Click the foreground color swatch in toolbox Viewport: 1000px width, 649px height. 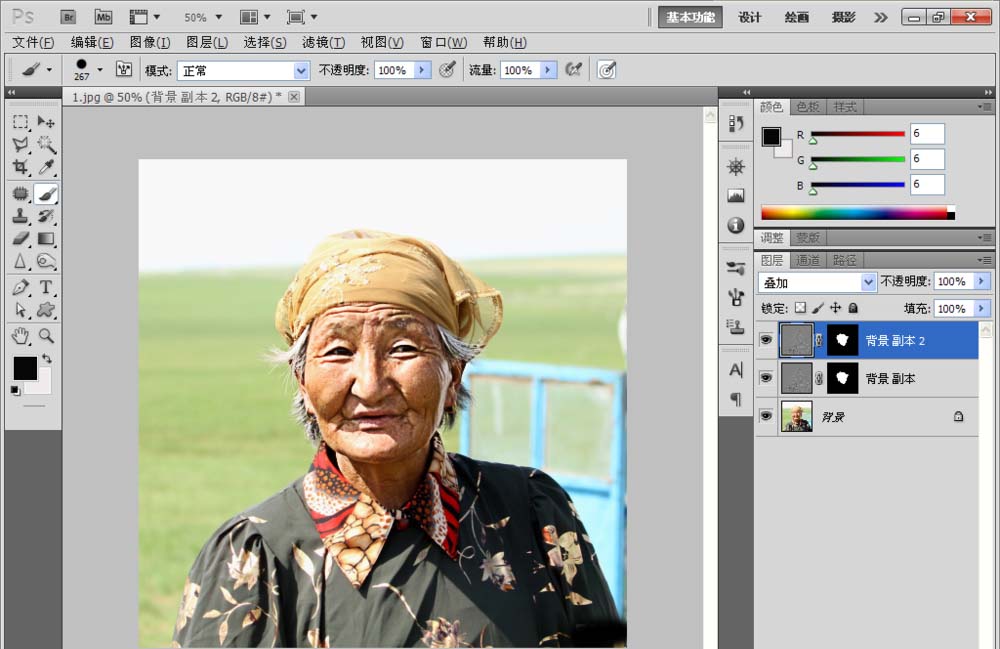tap(25, 368)
